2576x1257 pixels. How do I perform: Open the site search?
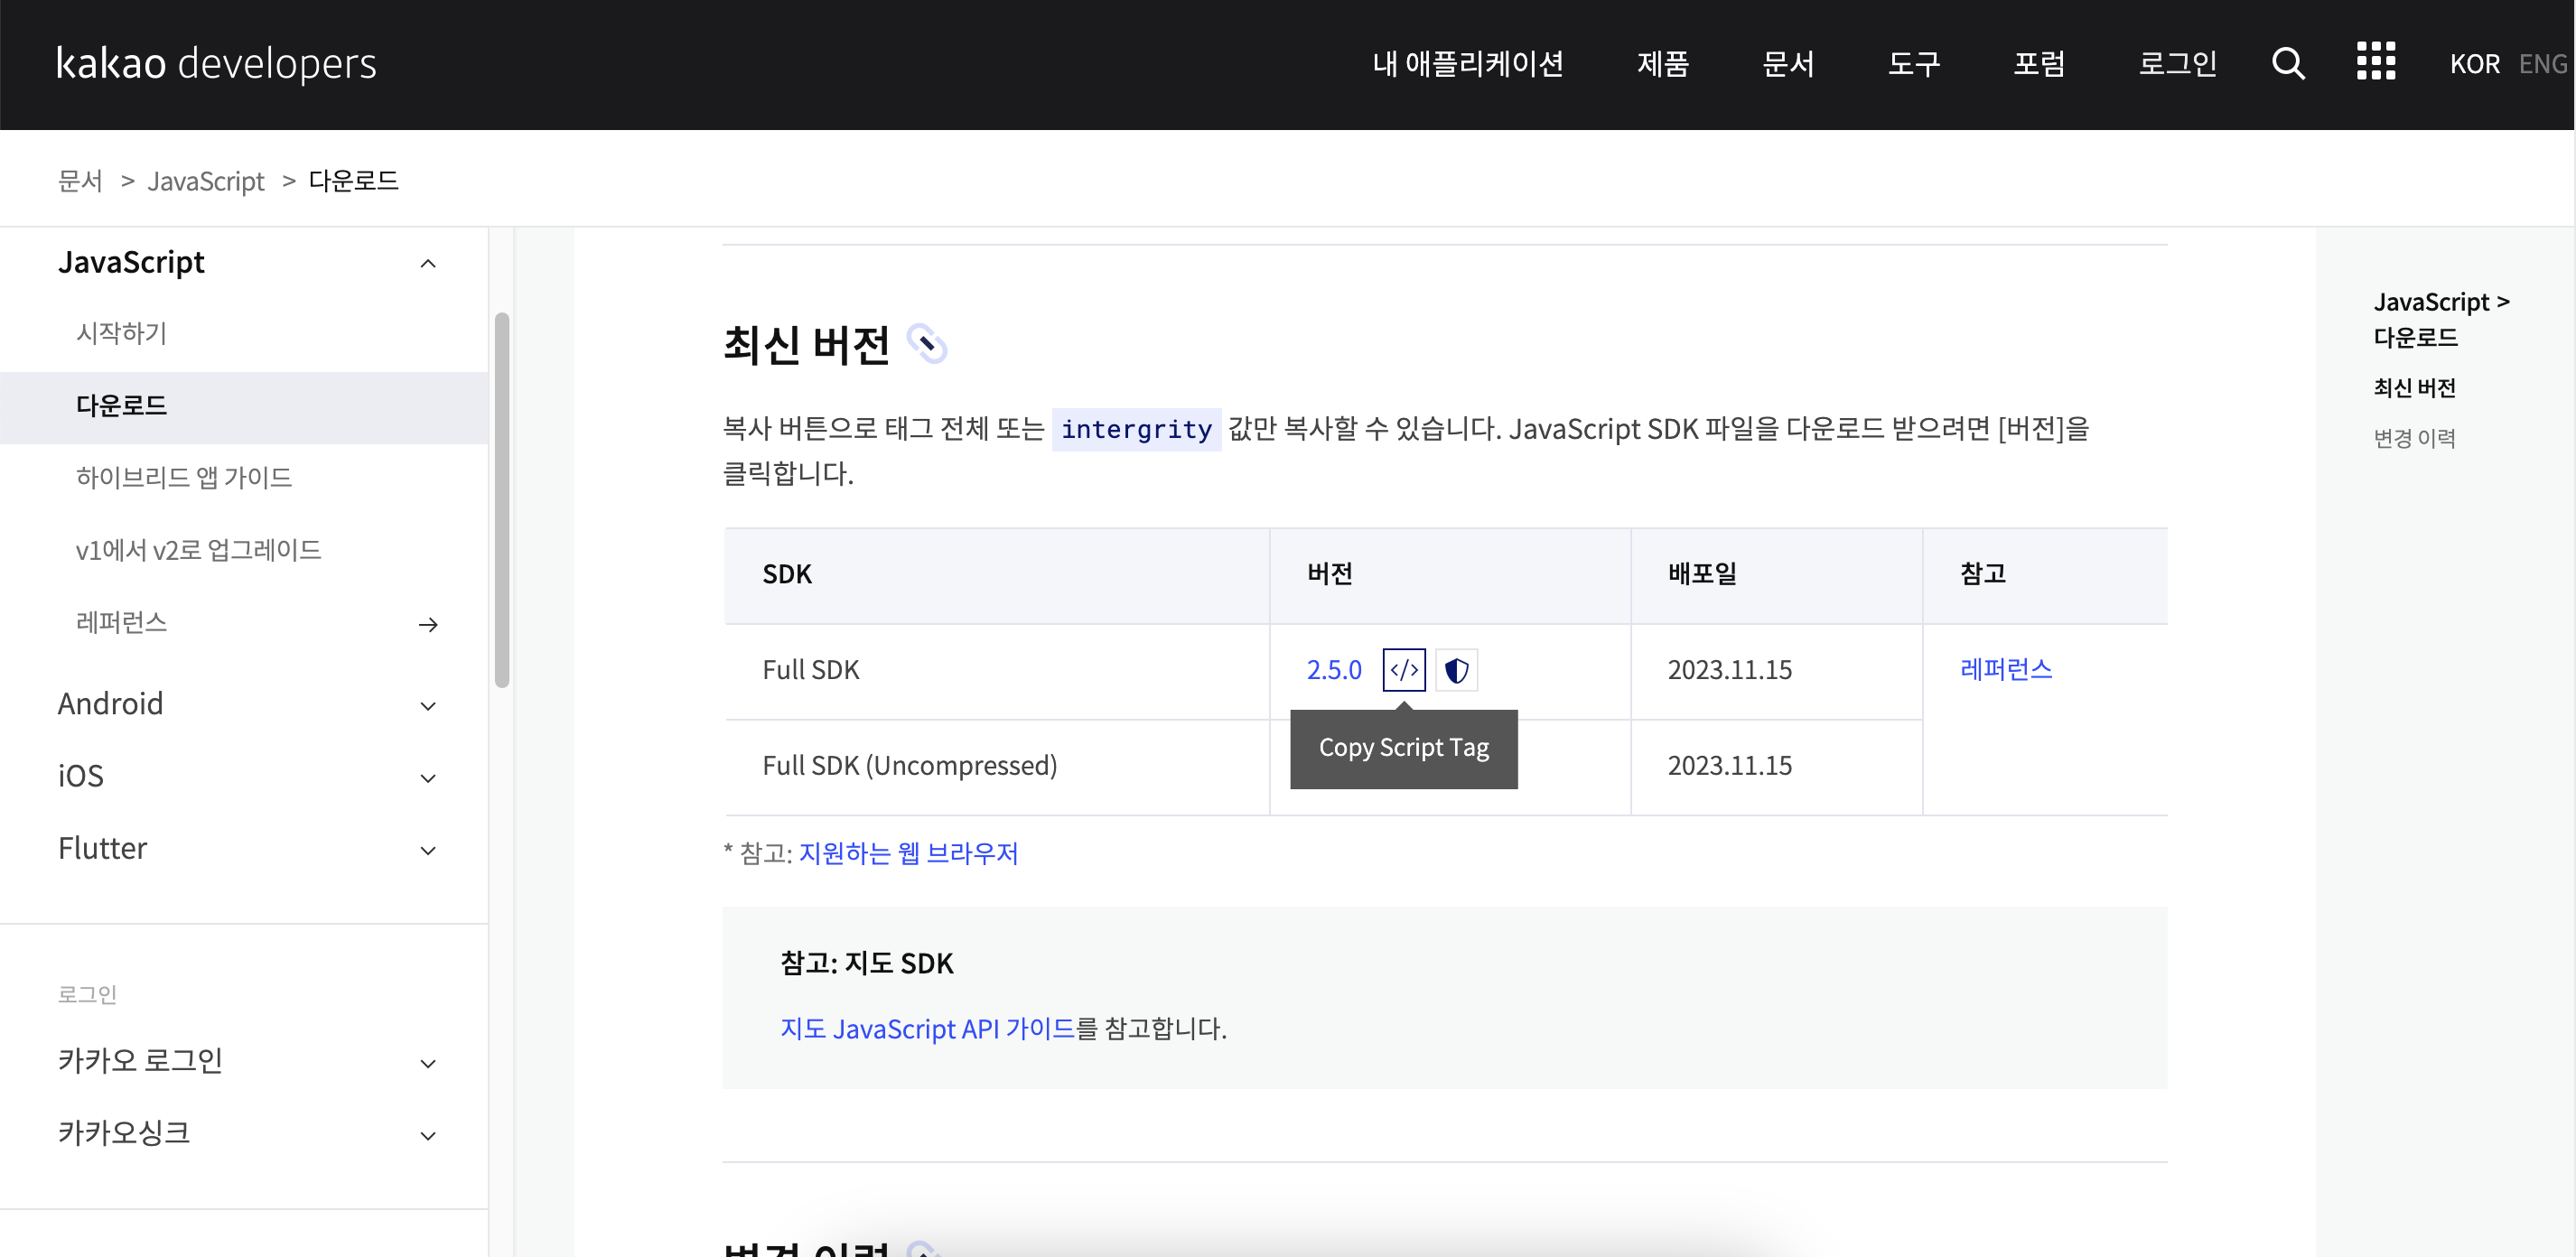pyautogui.click(x=2288, y=63)
